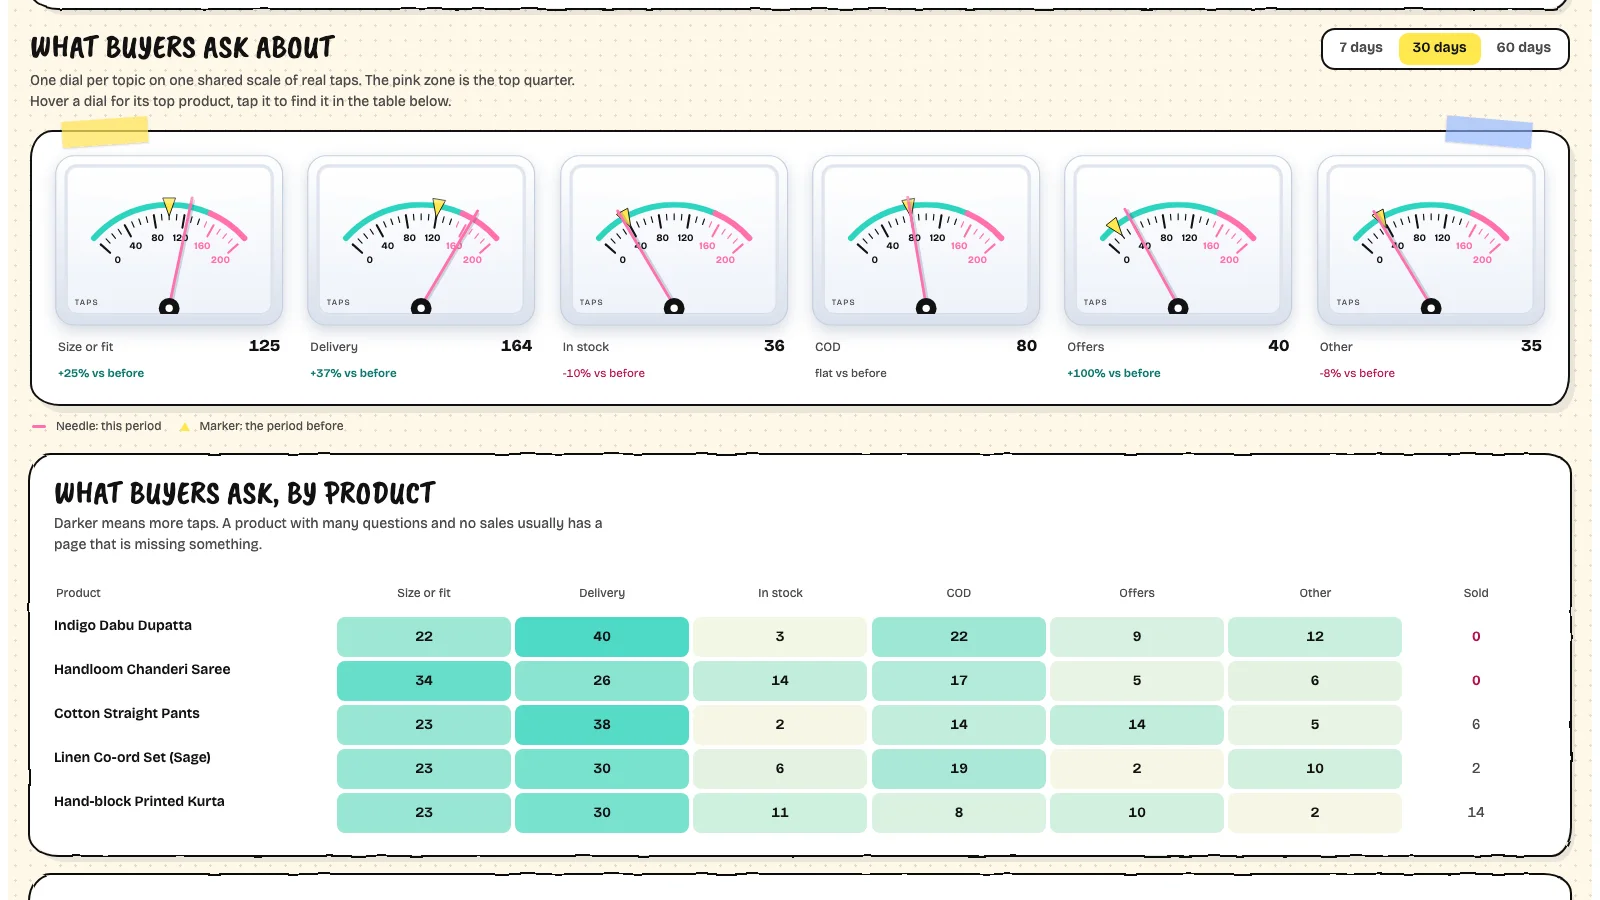Click the Offers column header in table

[x=1137, y=593]
